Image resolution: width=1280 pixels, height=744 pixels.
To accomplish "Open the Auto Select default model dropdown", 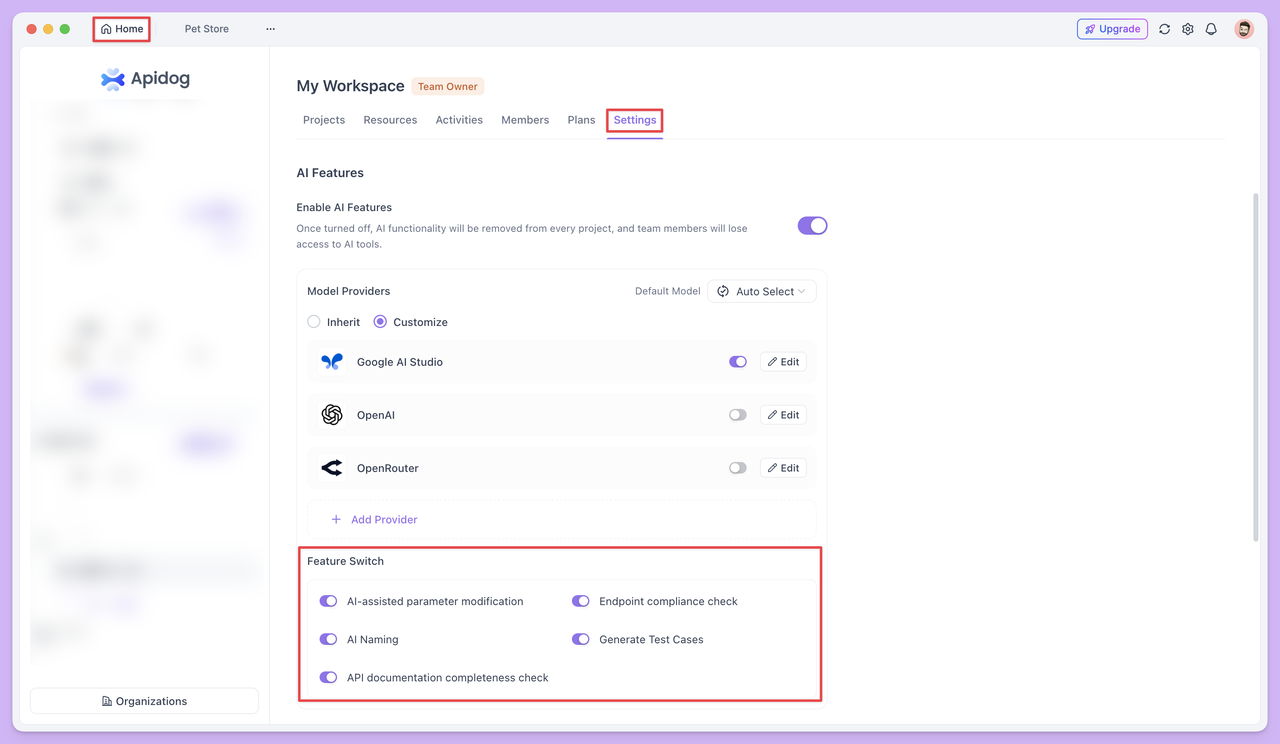I will tap(761, 291).
